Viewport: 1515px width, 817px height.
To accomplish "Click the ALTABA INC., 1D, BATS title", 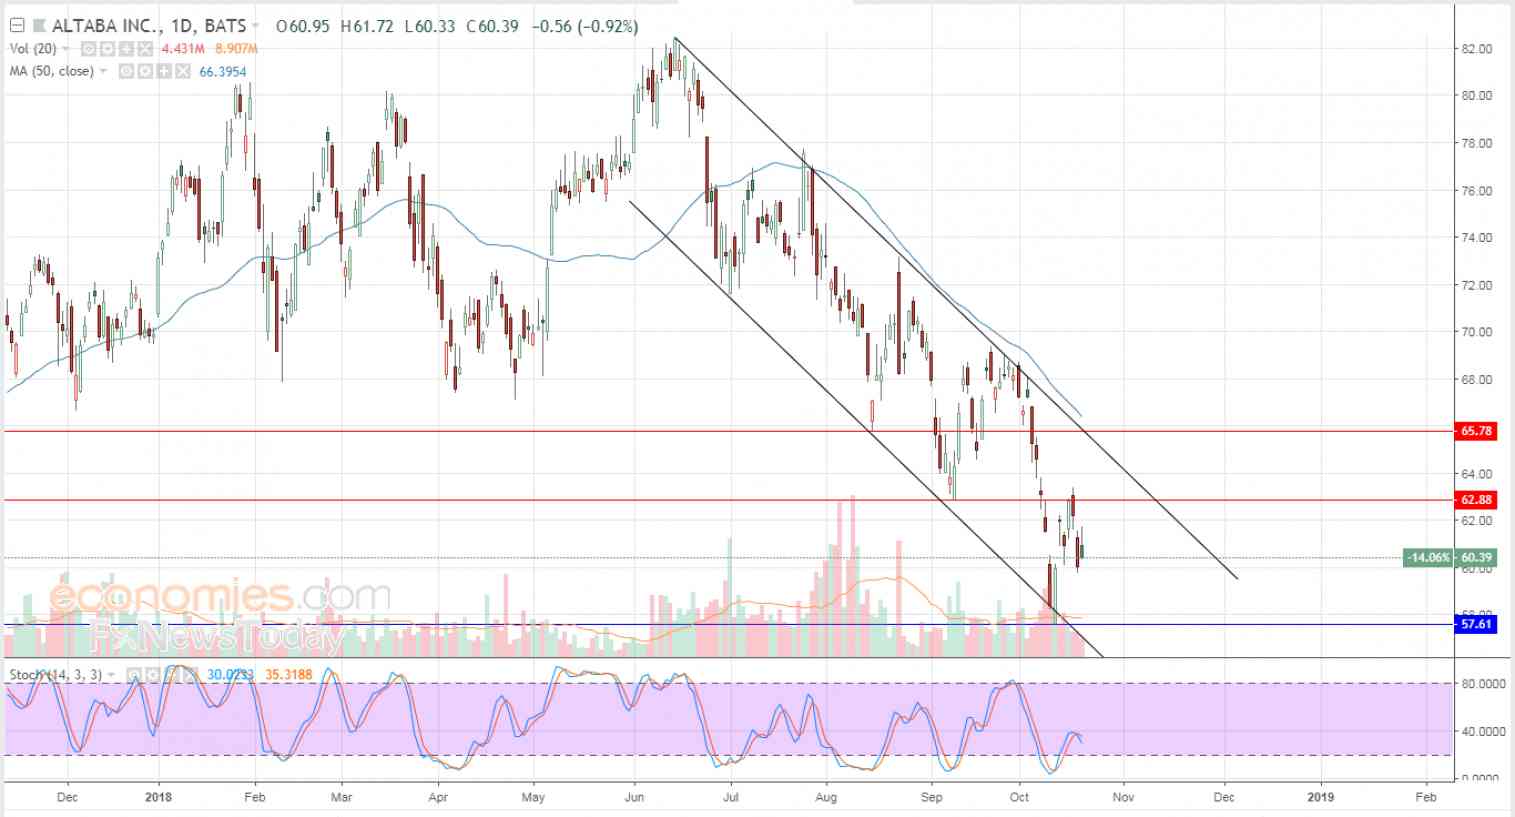I will pyautogui.click(x=147, y=26).
